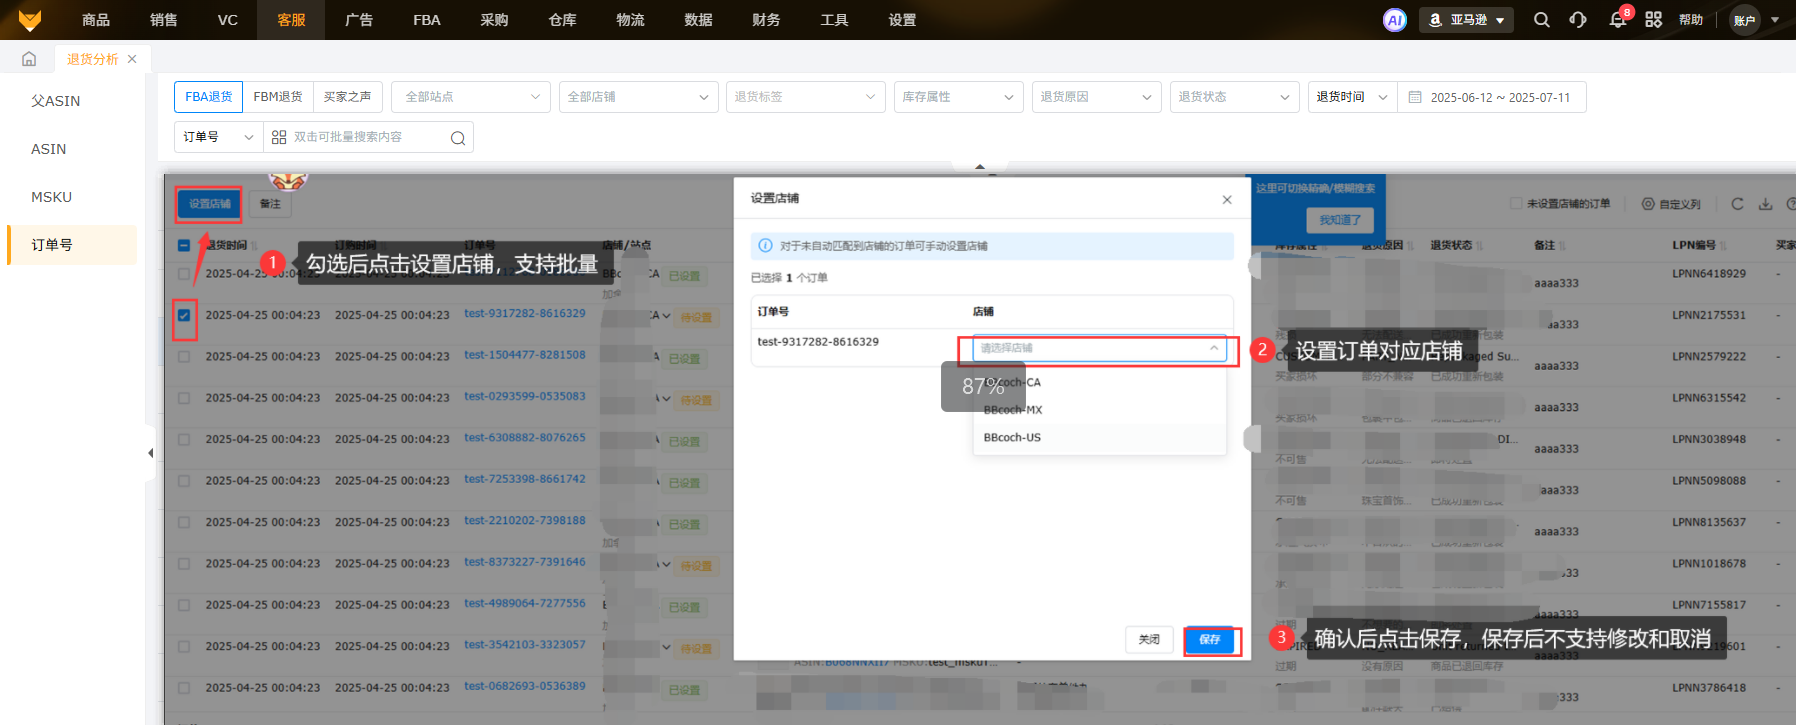Collapse the filter panel with the up arrow

click(980, 167)
